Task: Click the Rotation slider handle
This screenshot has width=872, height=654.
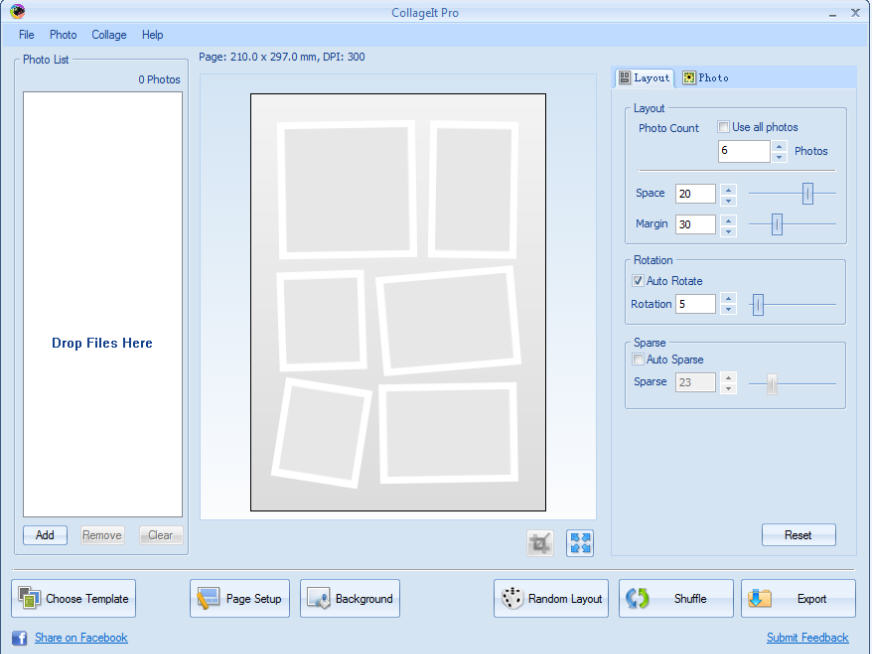Action: click(758, 305)
